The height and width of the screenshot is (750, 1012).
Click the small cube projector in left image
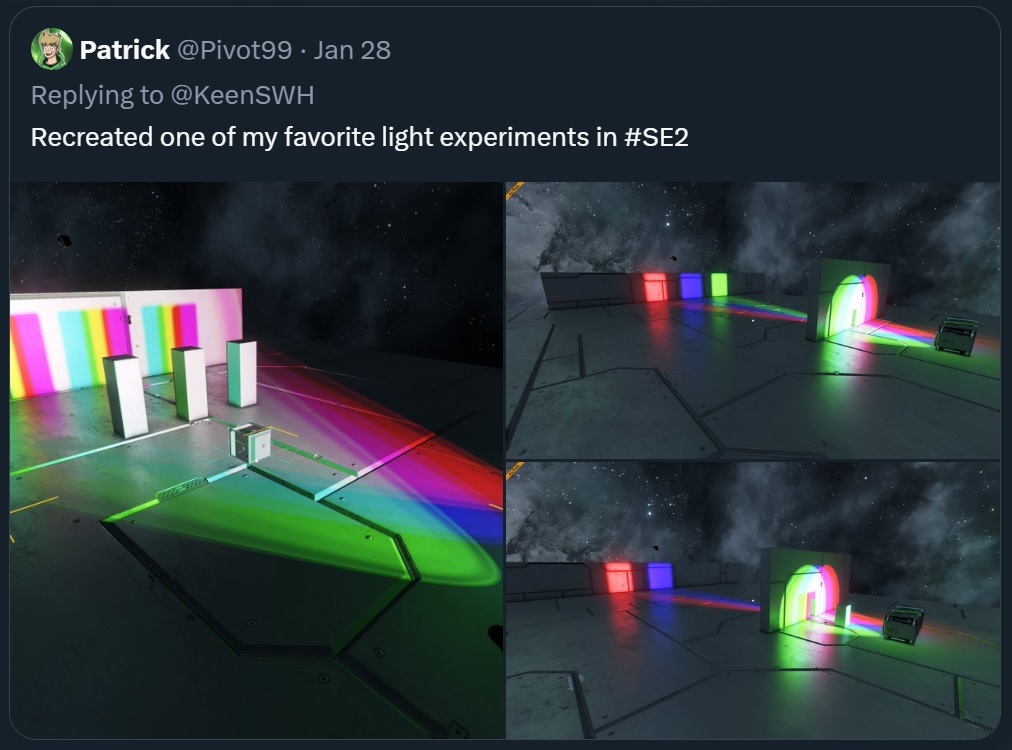tap(250, 443)
